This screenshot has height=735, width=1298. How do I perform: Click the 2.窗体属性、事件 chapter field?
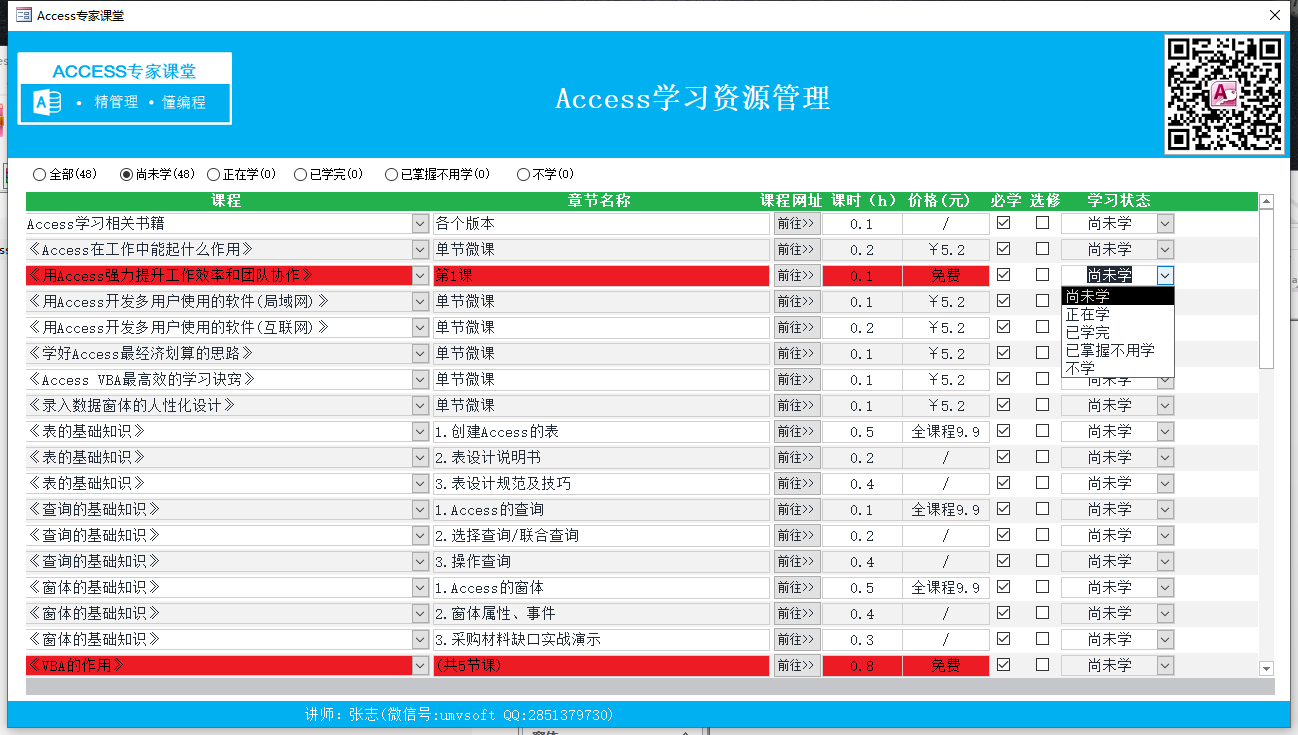601,614
